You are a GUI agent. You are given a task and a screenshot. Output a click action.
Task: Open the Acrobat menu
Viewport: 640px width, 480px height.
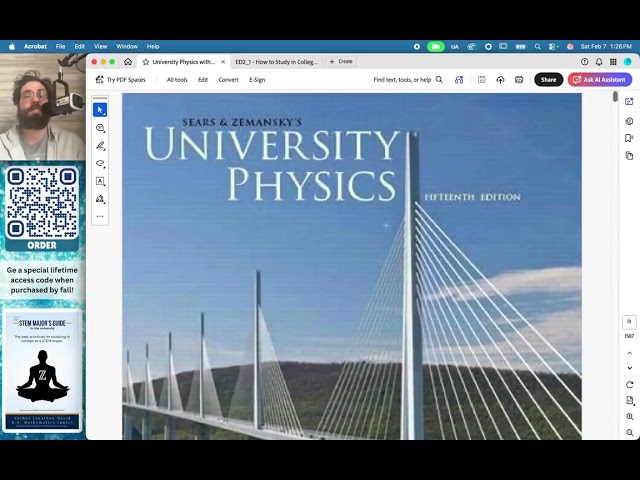tap(35, 47)
